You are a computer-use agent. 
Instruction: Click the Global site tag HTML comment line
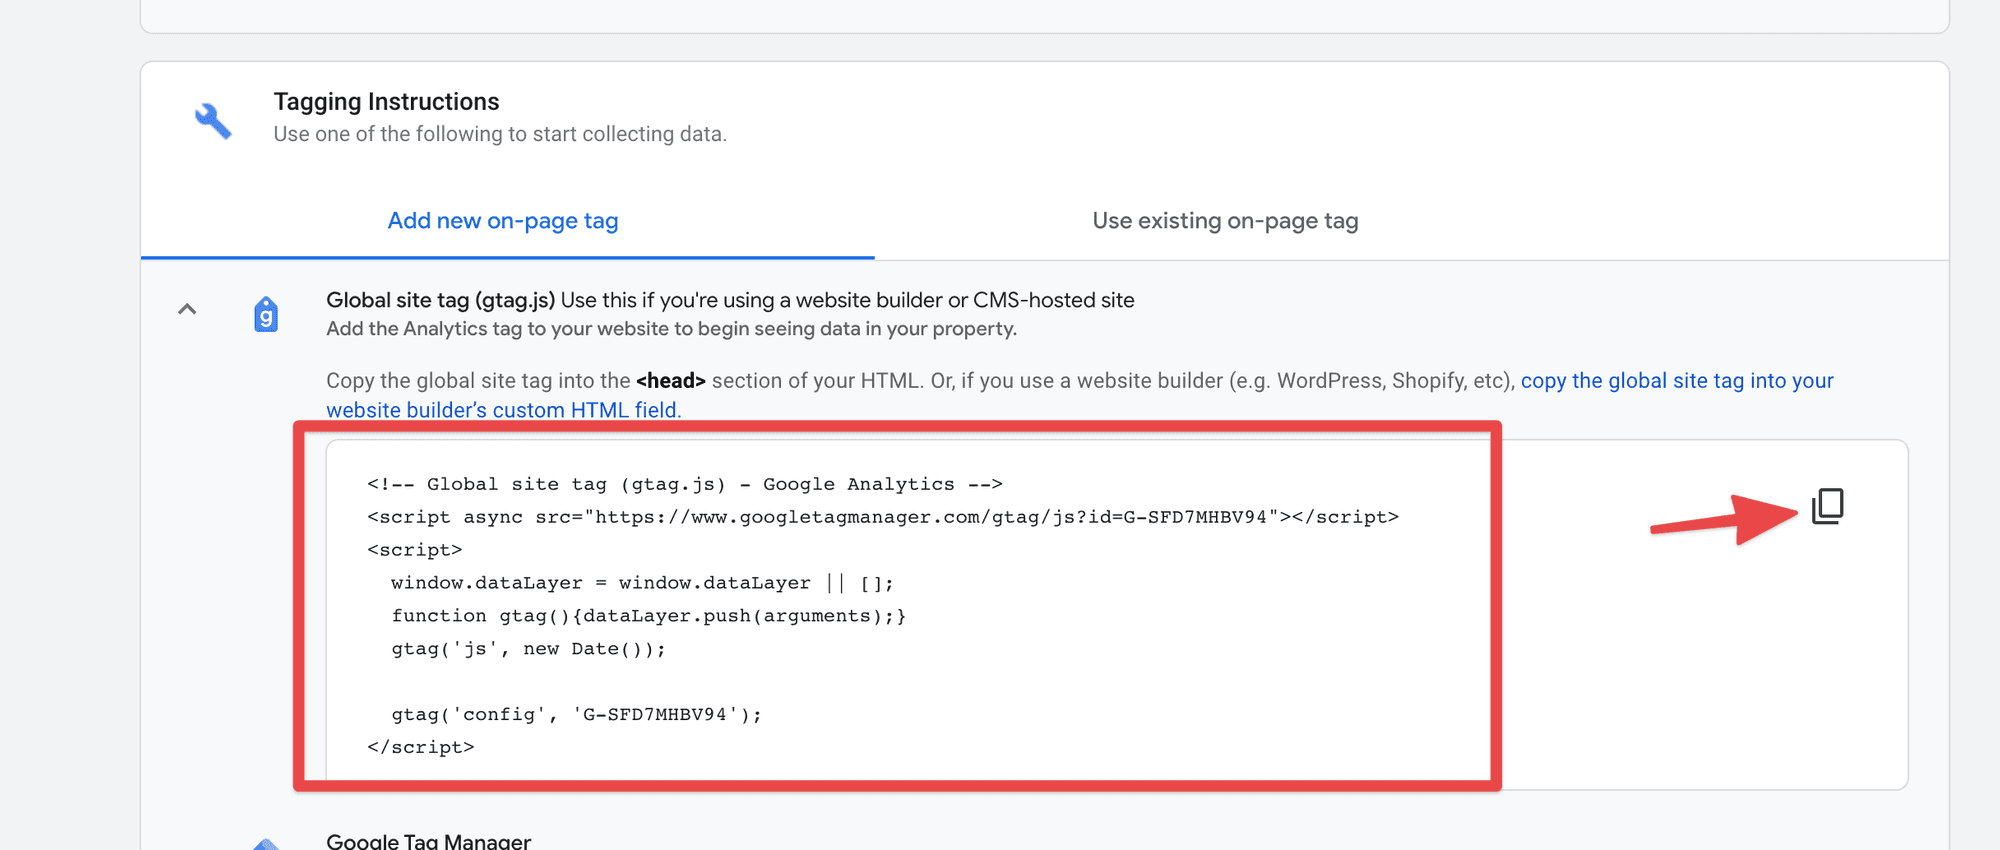[685, 484]
